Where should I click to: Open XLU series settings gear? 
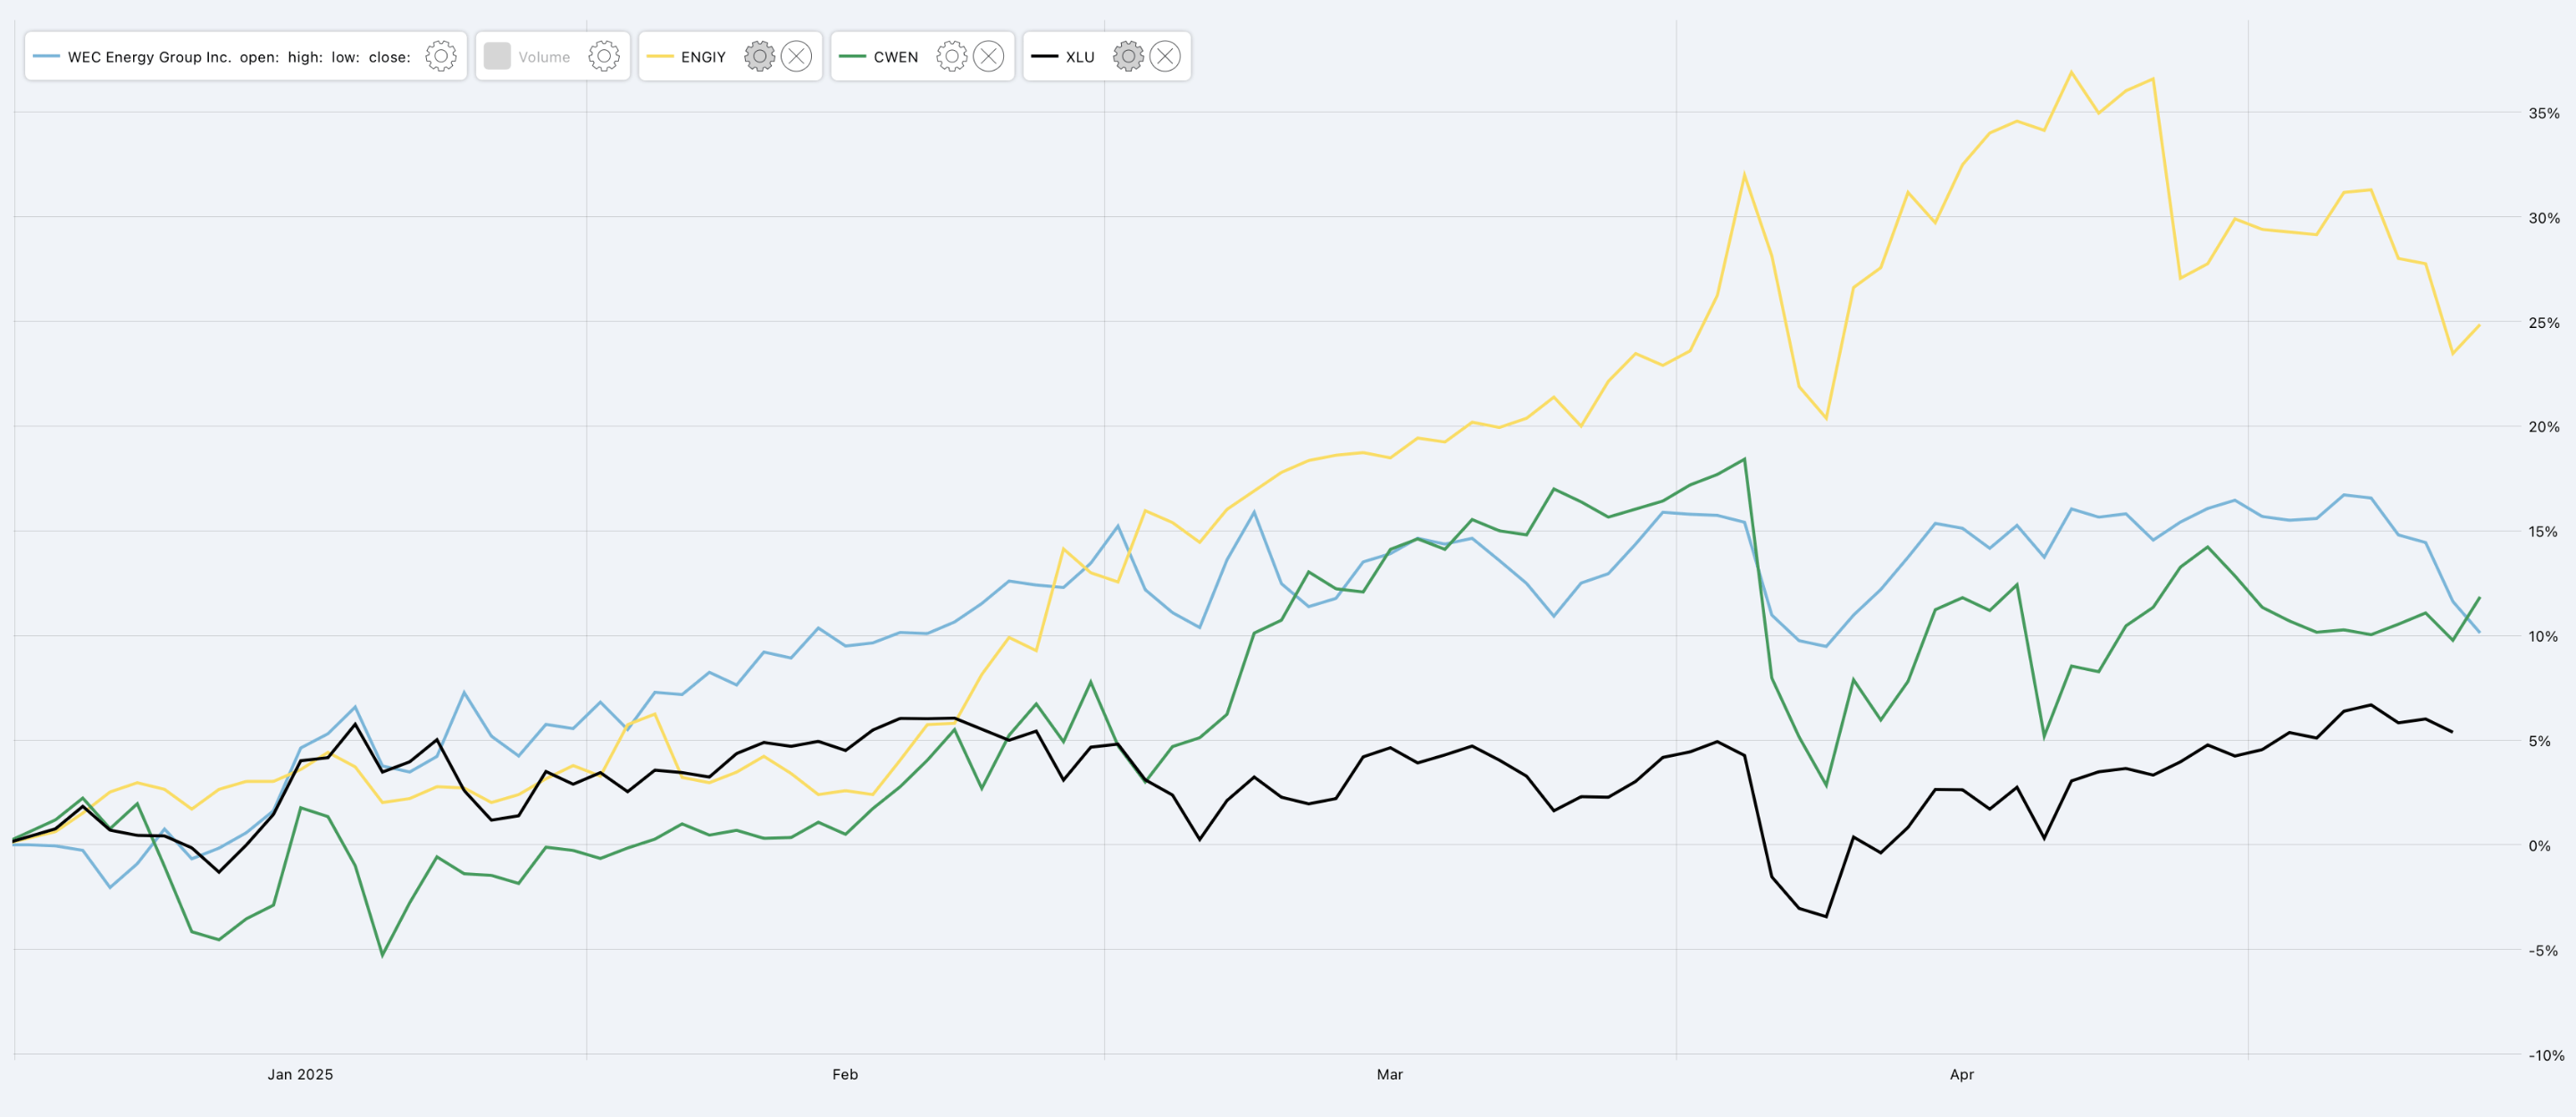click(1130, 56)
